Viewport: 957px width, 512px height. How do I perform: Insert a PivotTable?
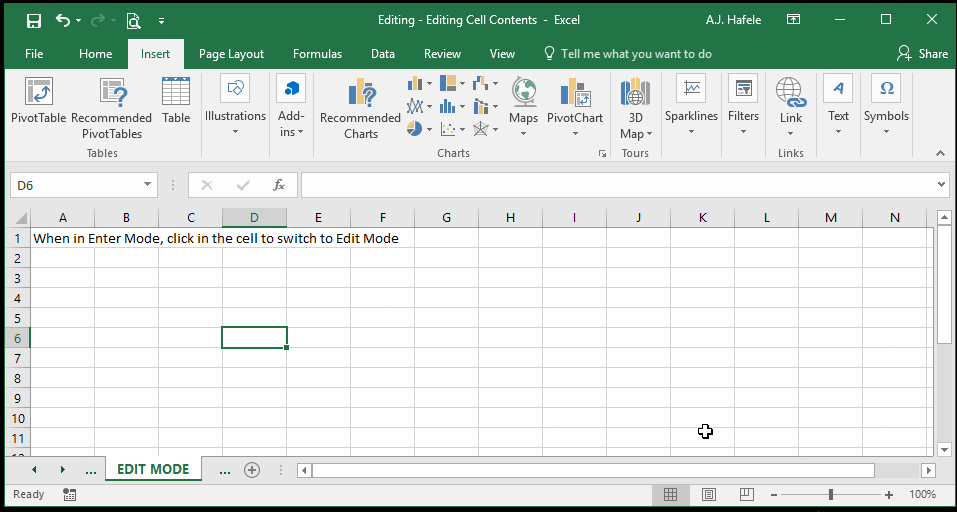point(38,99)
